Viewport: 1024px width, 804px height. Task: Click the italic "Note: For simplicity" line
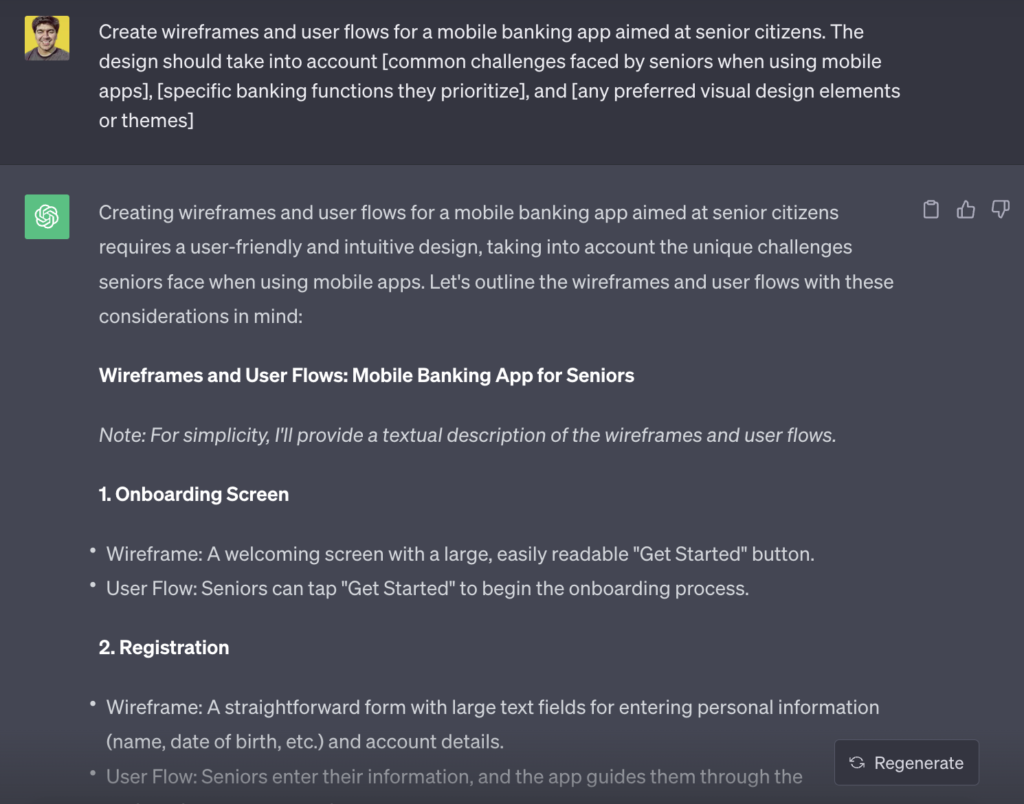click(467, 435)
